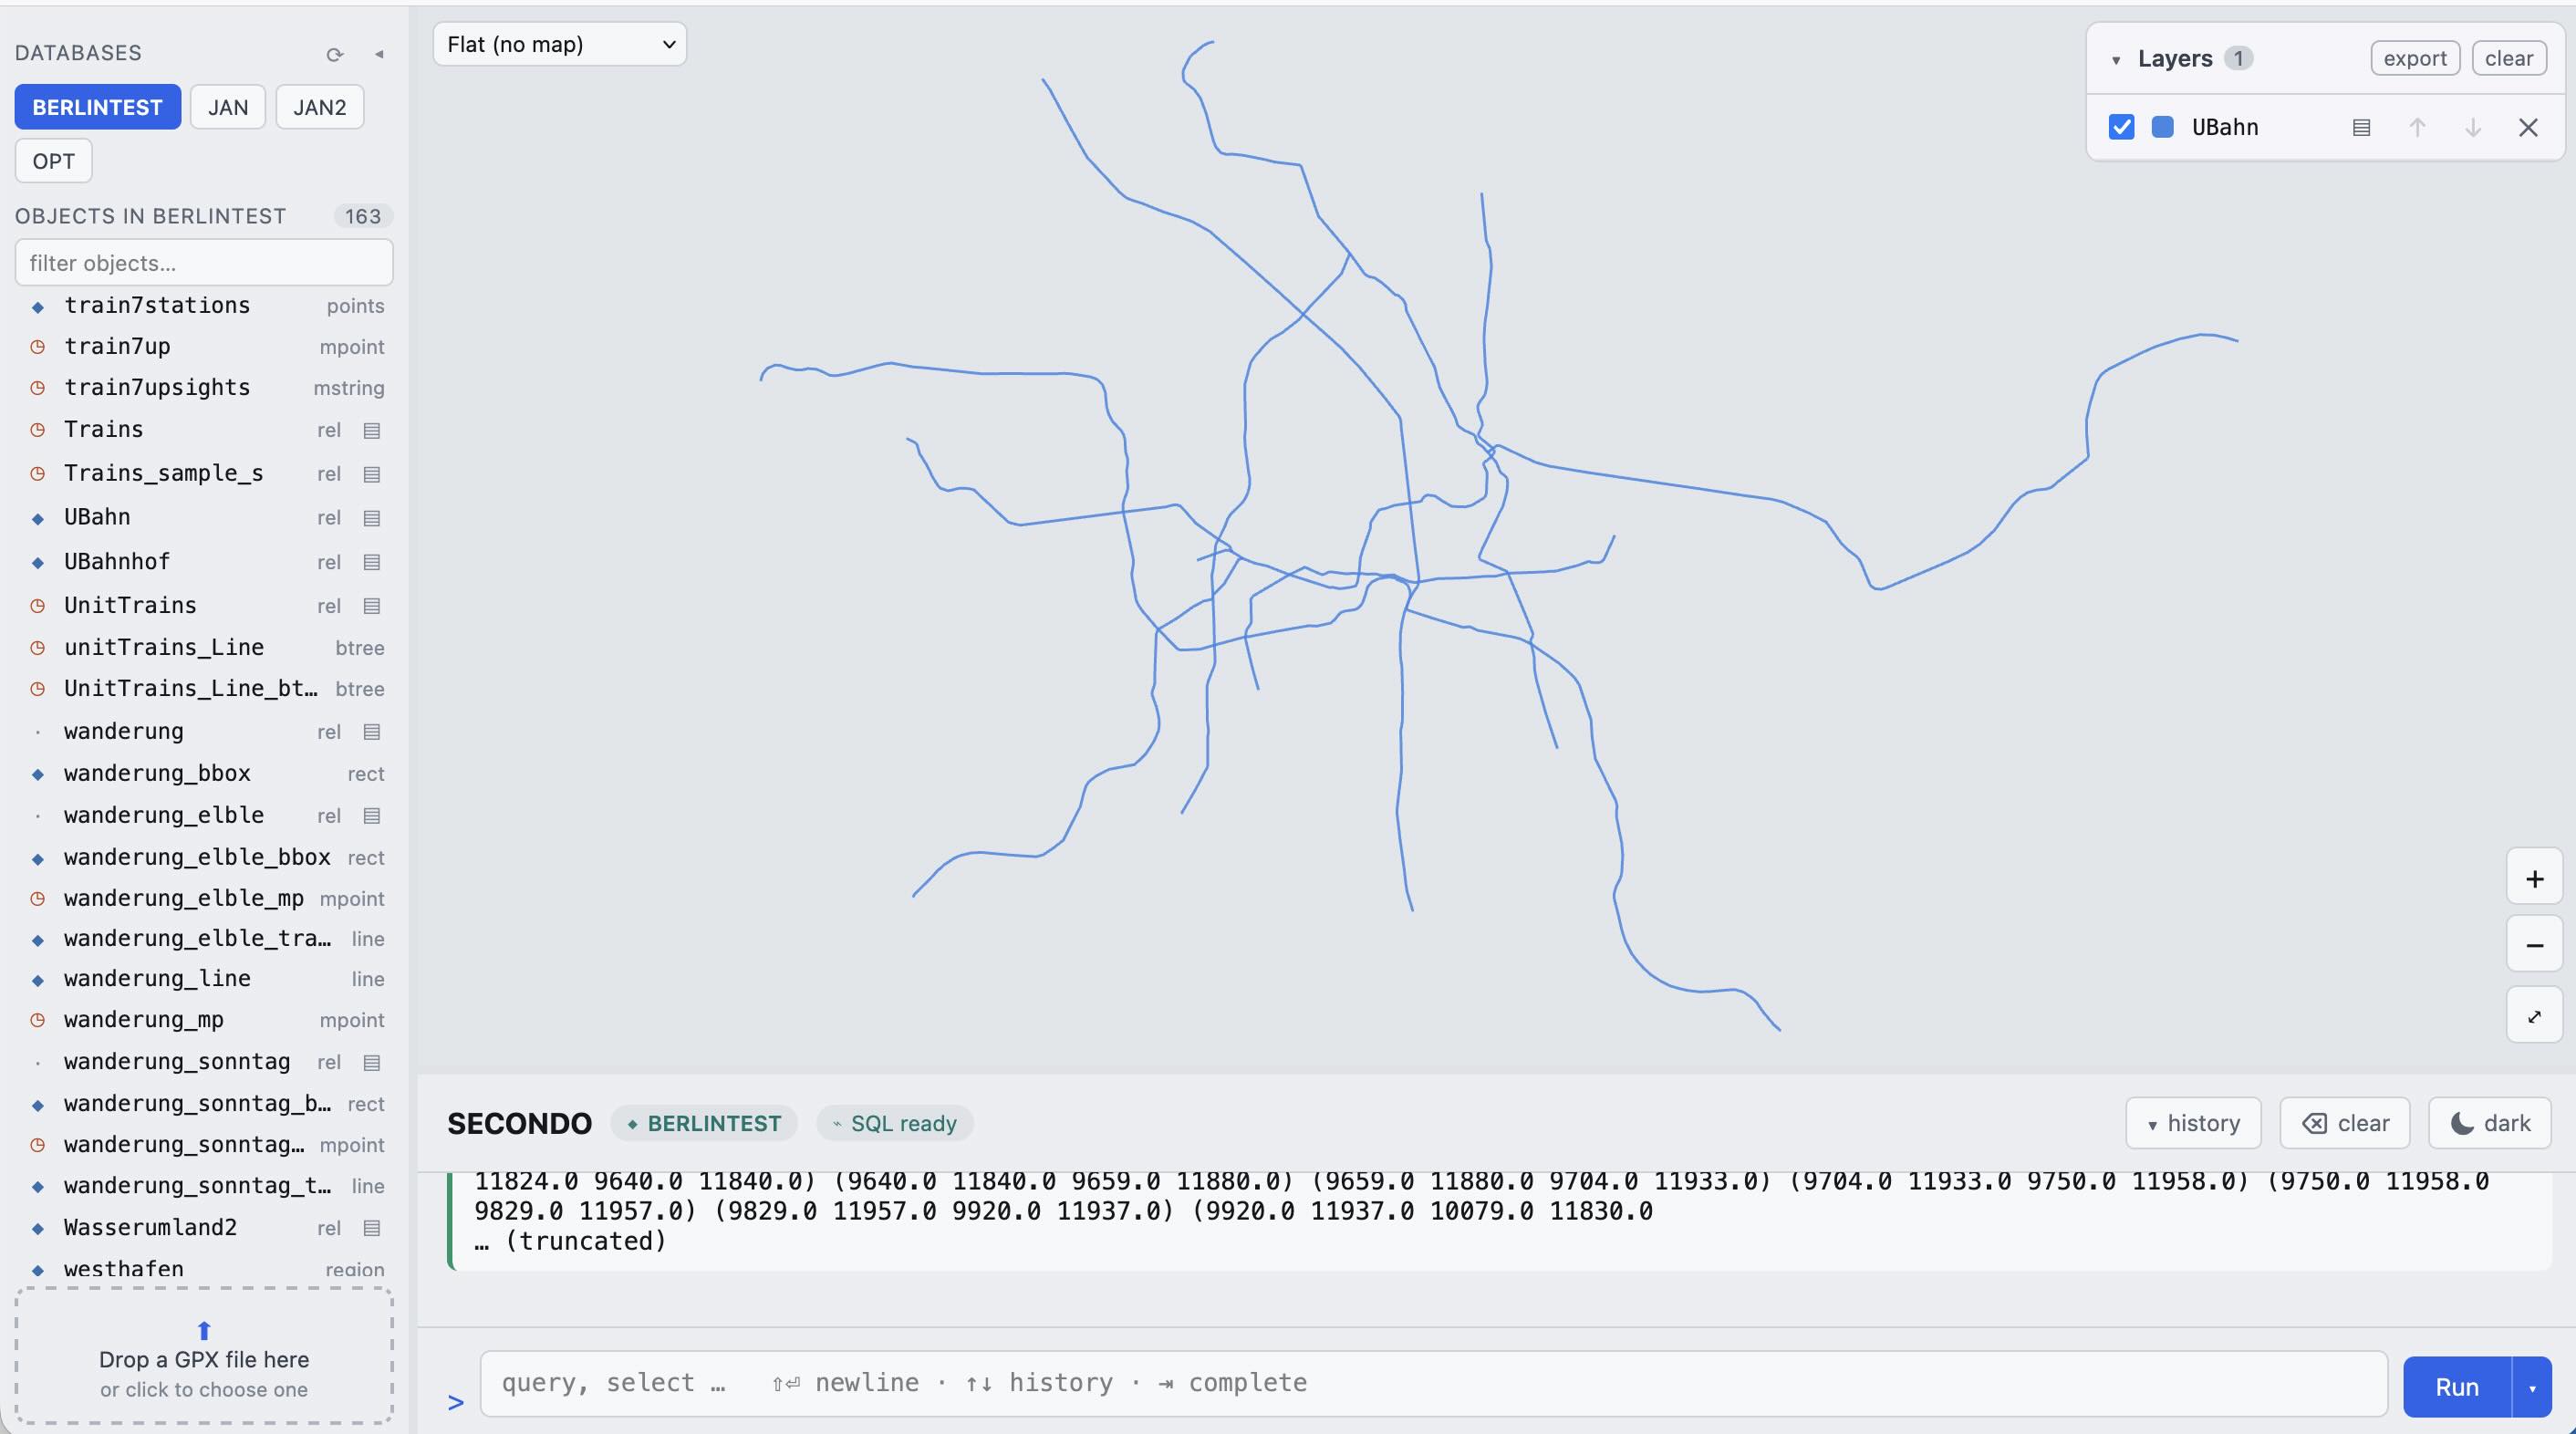
Task: Select the UnitTrains_Line_bt… btree object
Action: 204,689
